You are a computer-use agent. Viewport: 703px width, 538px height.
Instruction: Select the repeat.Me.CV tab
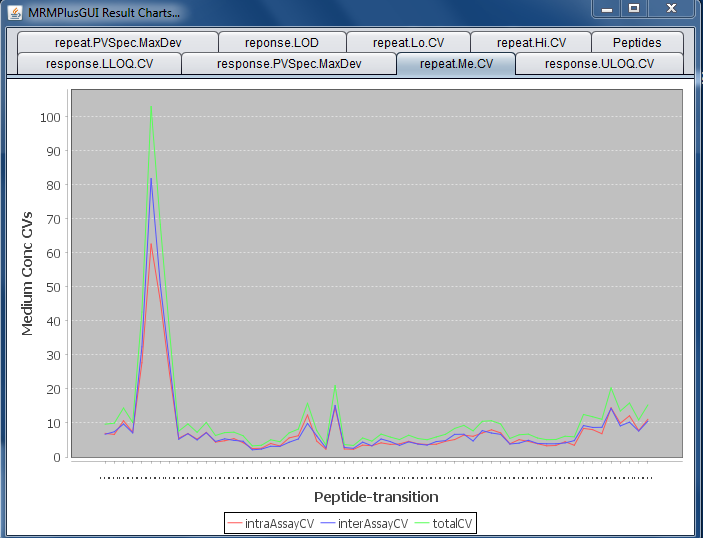pos(456,64)
